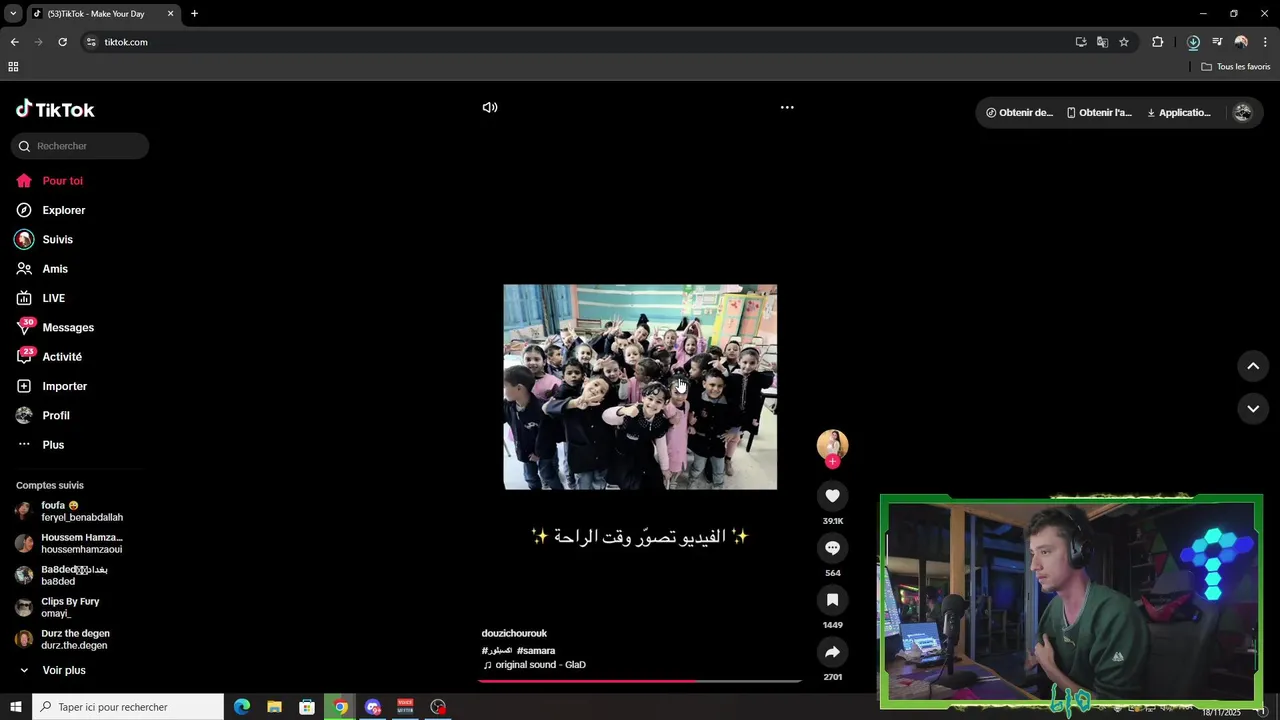1280x720 pixels.
Task: Open Windows Start menu
Action: point(15,707)
